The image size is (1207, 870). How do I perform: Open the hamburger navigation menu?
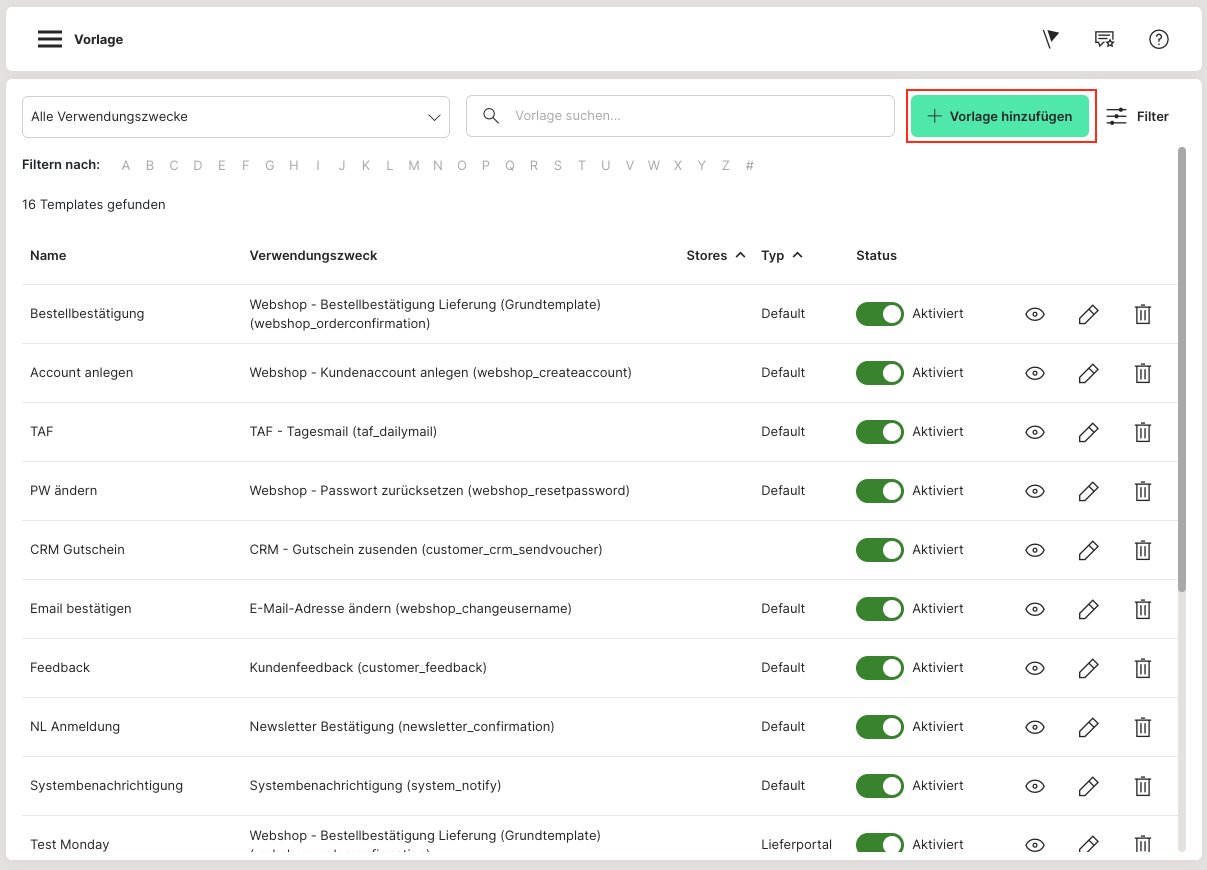click(x=50, y=39)
